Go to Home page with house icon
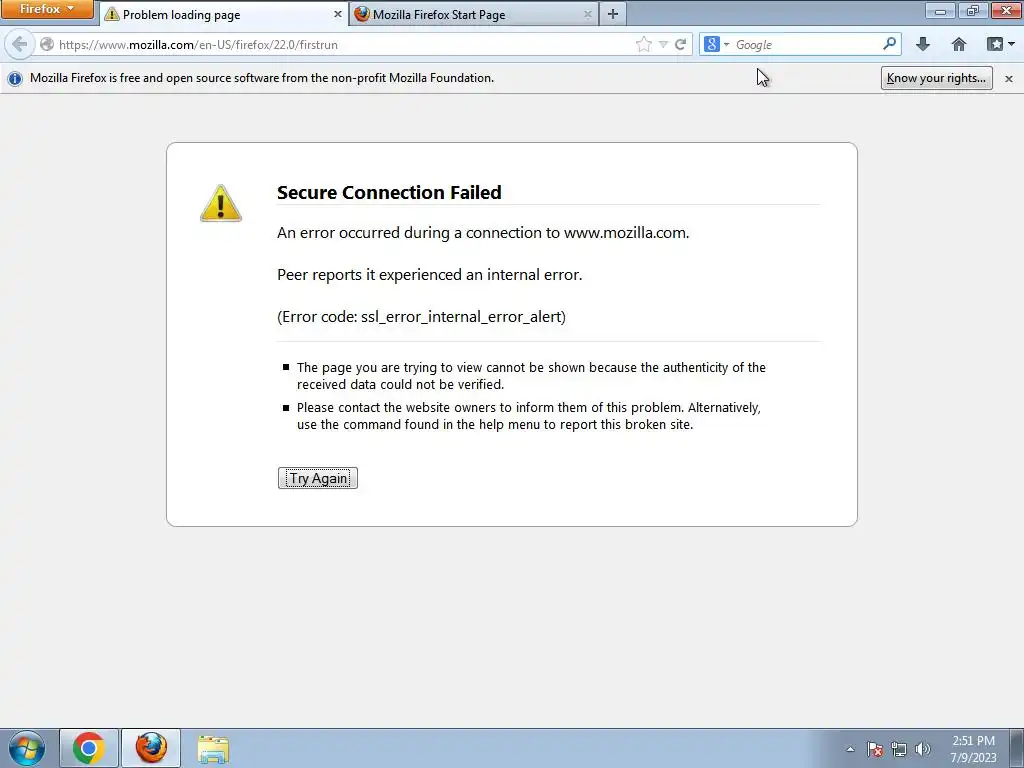The image size is (1024, 768). coord(959,44)
